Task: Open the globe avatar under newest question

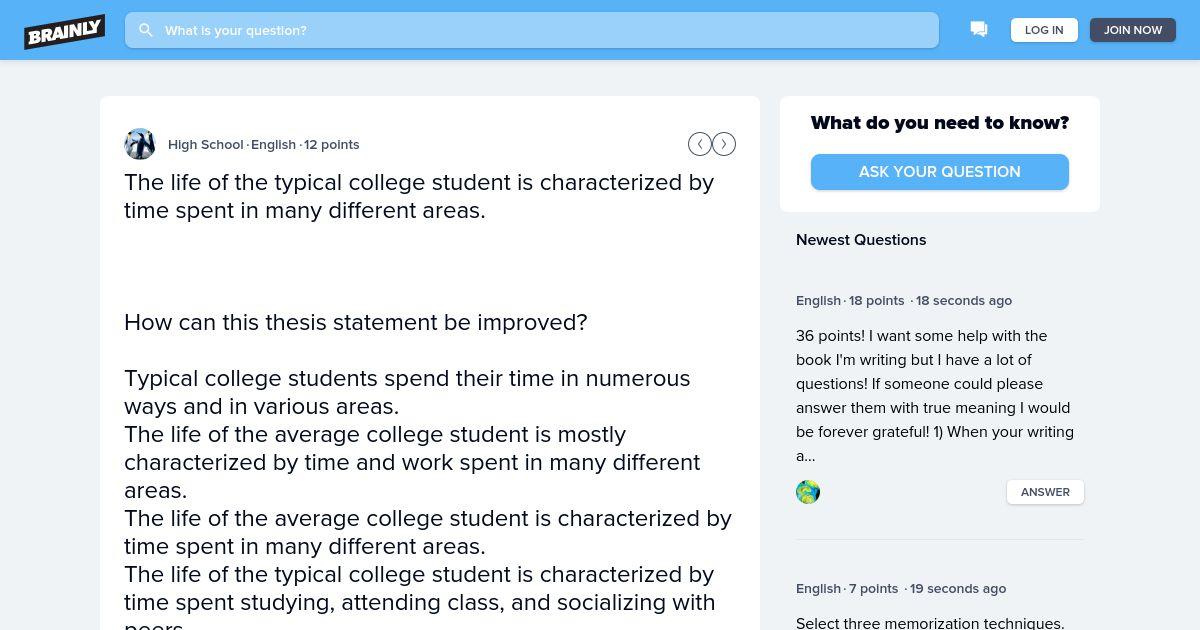Action: pos(808,492)
